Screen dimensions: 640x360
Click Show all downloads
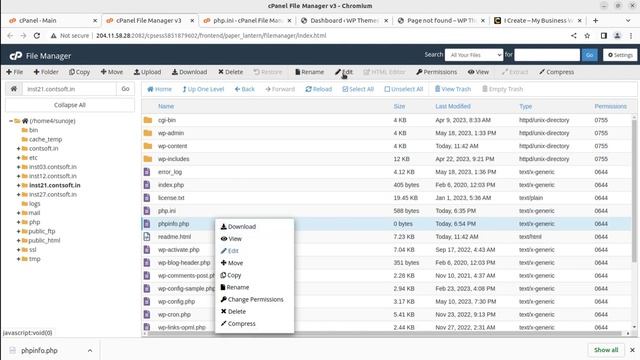pos(606,350)
